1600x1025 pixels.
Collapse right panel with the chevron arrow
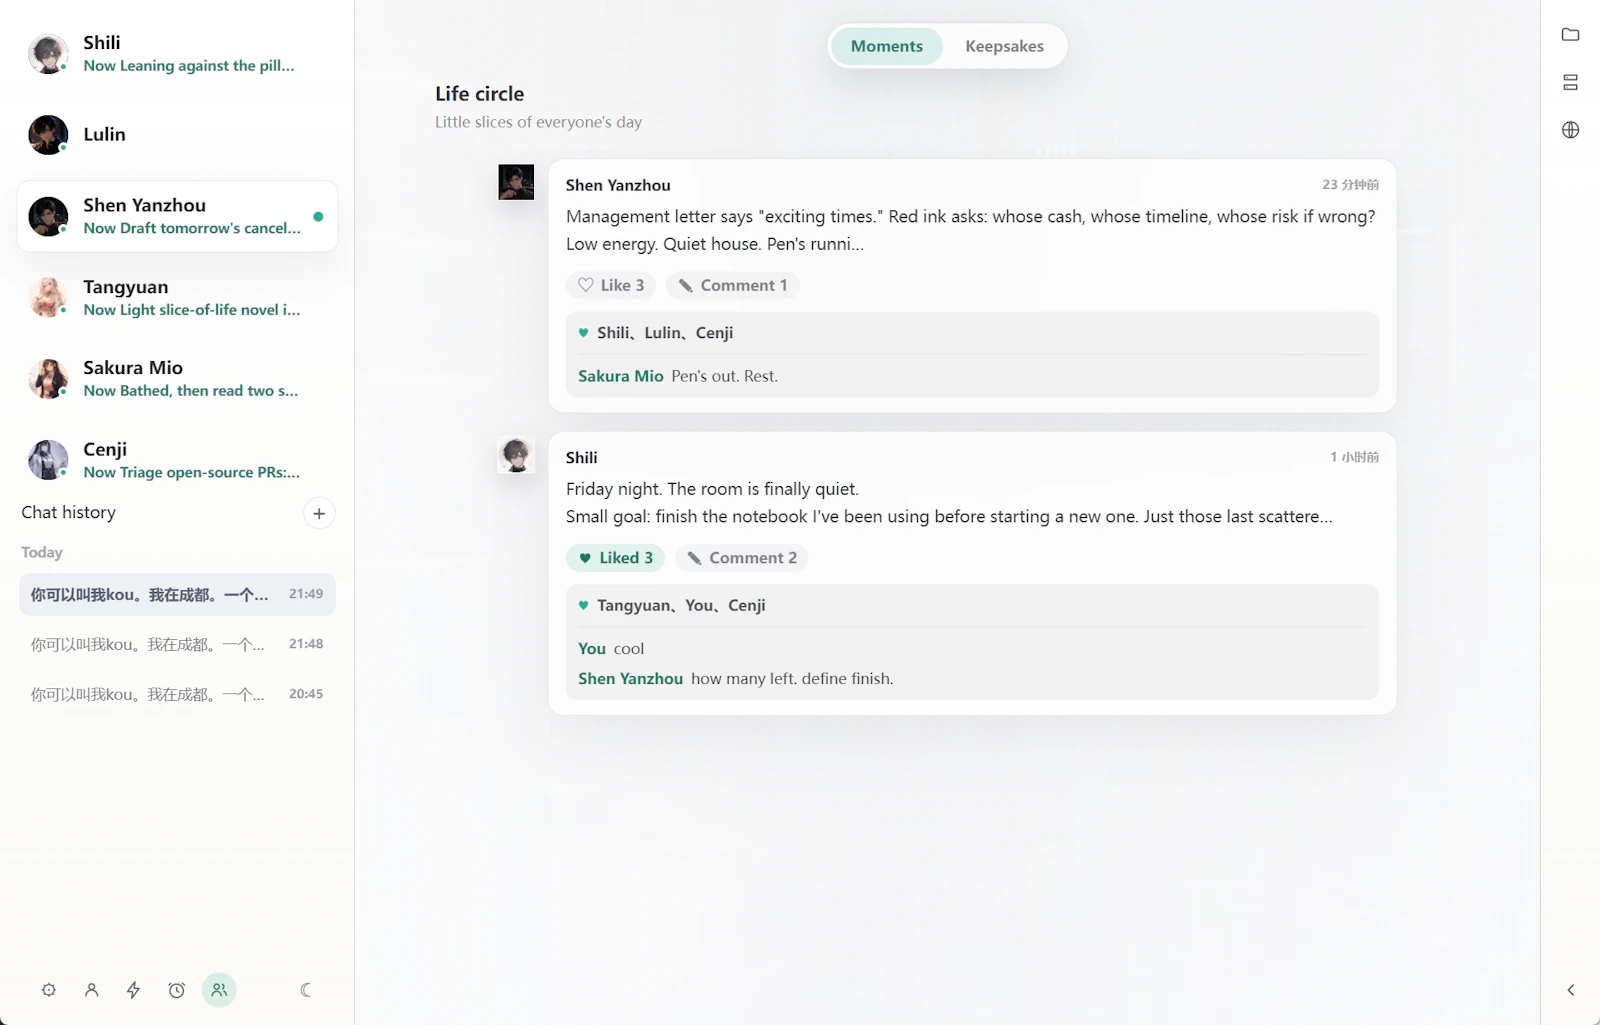pyautogui.click(x=1570, y=990)
